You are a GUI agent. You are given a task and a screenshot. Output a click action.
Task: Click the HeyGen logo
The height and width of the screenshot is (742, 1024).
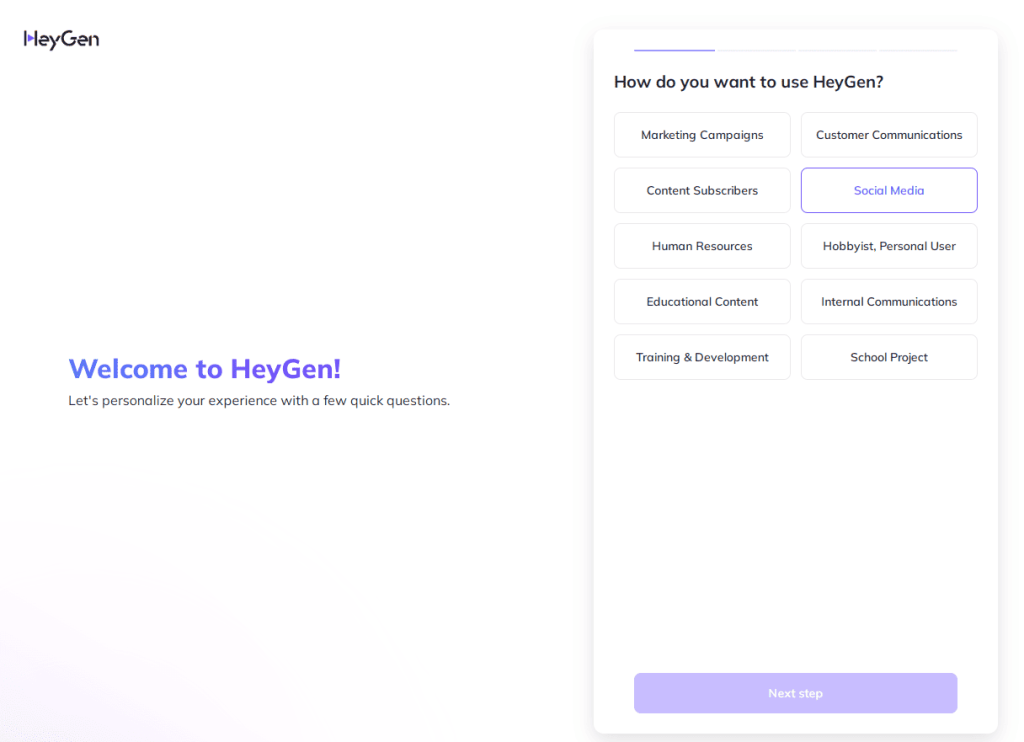(61, 38)
